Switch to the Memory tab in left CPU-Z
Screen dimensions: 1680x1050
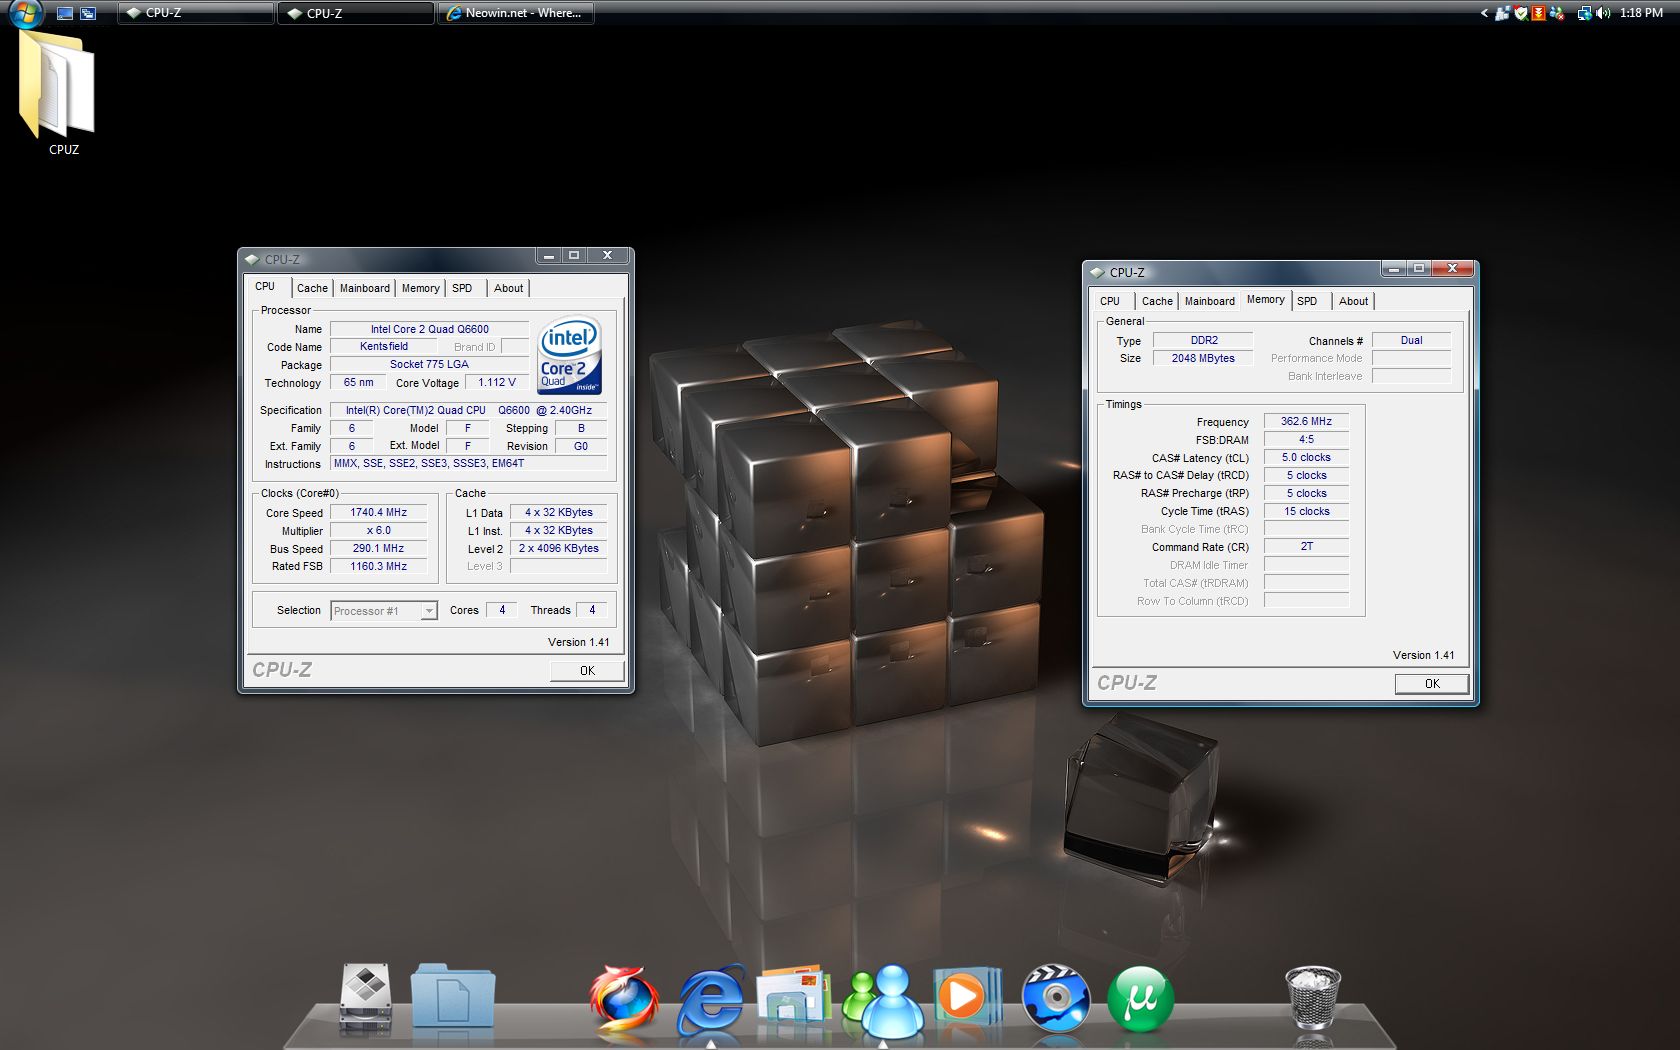point(420,288)
